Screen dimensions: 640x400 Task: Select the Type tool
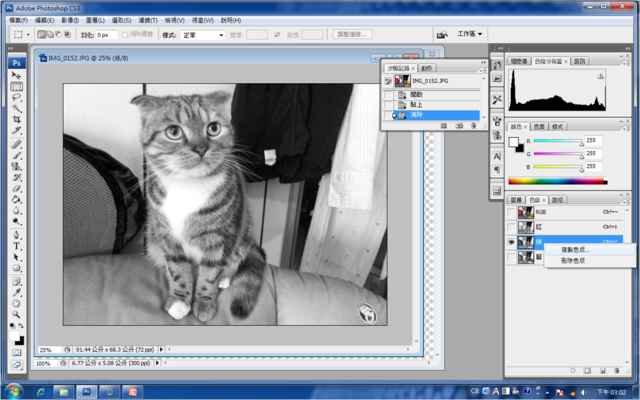[16, 246]
